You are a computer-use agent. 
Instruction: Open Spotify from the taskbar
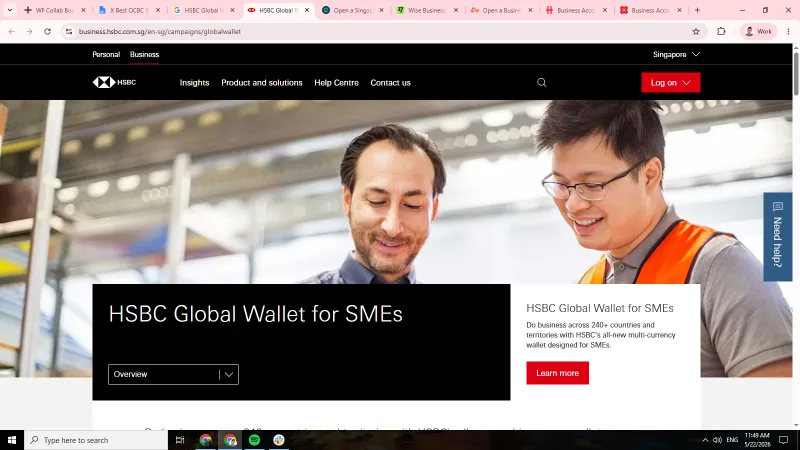coord(254,440)
